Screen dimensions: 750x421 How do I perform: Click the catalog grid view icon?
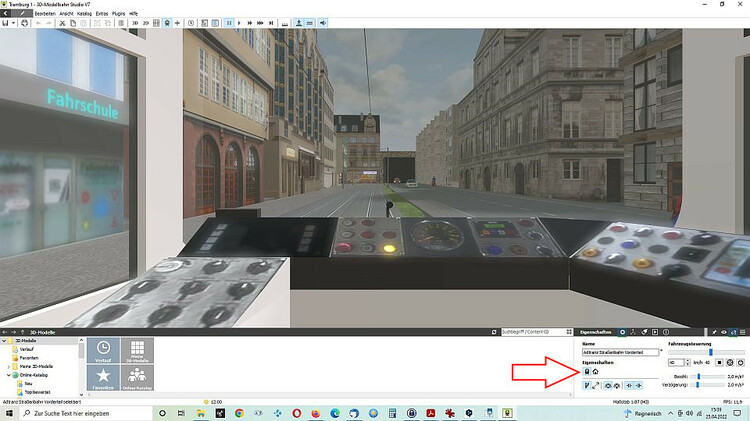coord(569,332)
